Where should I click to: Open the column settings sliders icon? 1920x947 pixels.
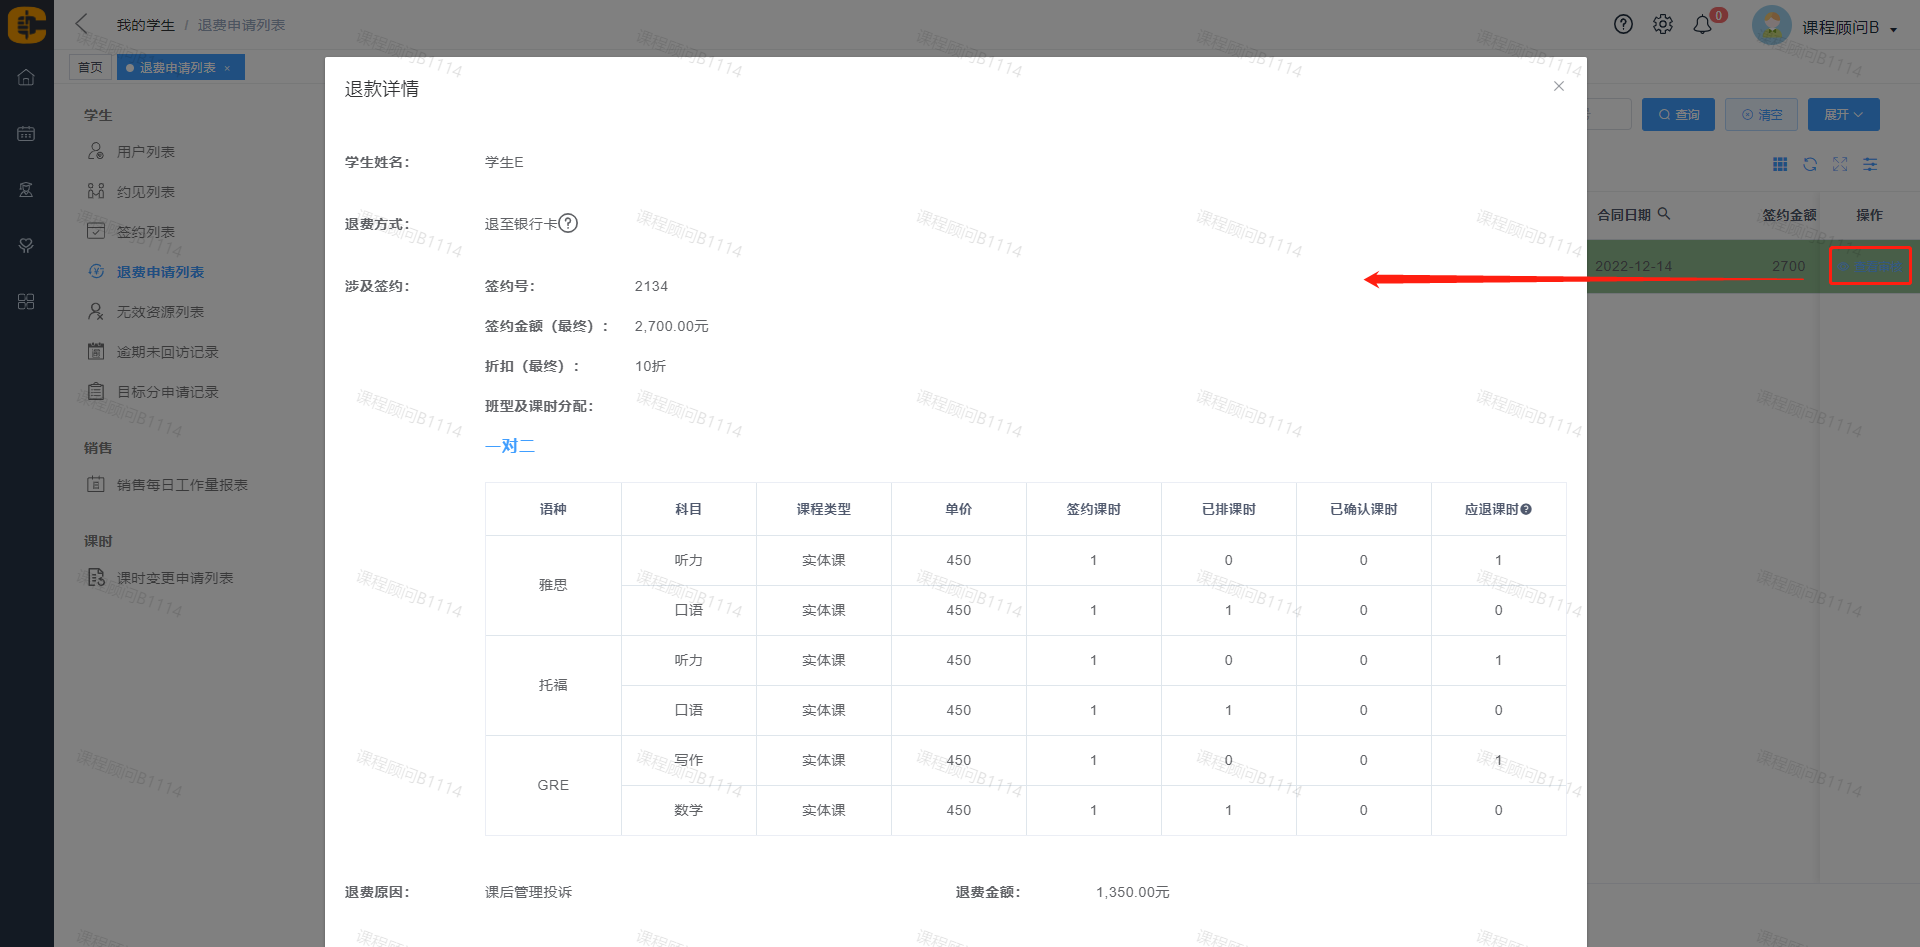1870,164
